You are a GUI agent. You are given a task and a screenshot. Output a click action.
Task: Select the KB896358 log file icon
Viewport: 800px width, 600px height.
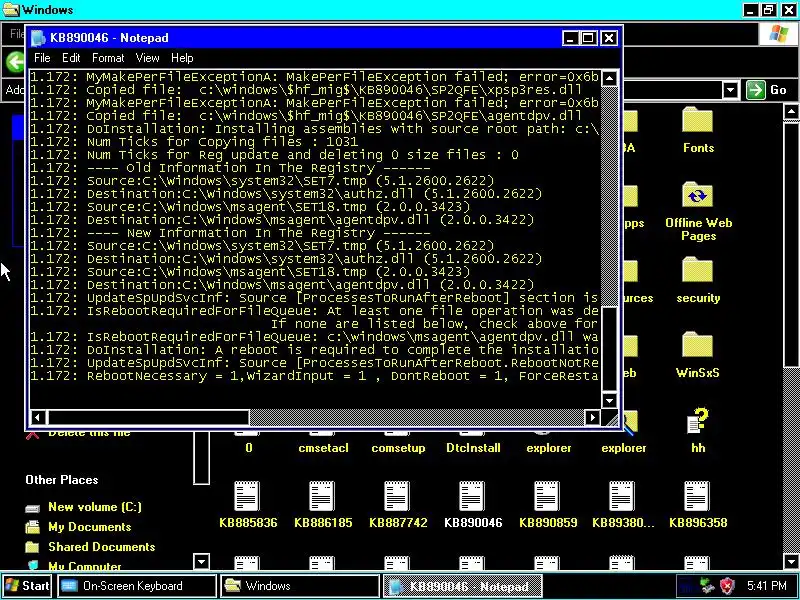click(697, 496)
